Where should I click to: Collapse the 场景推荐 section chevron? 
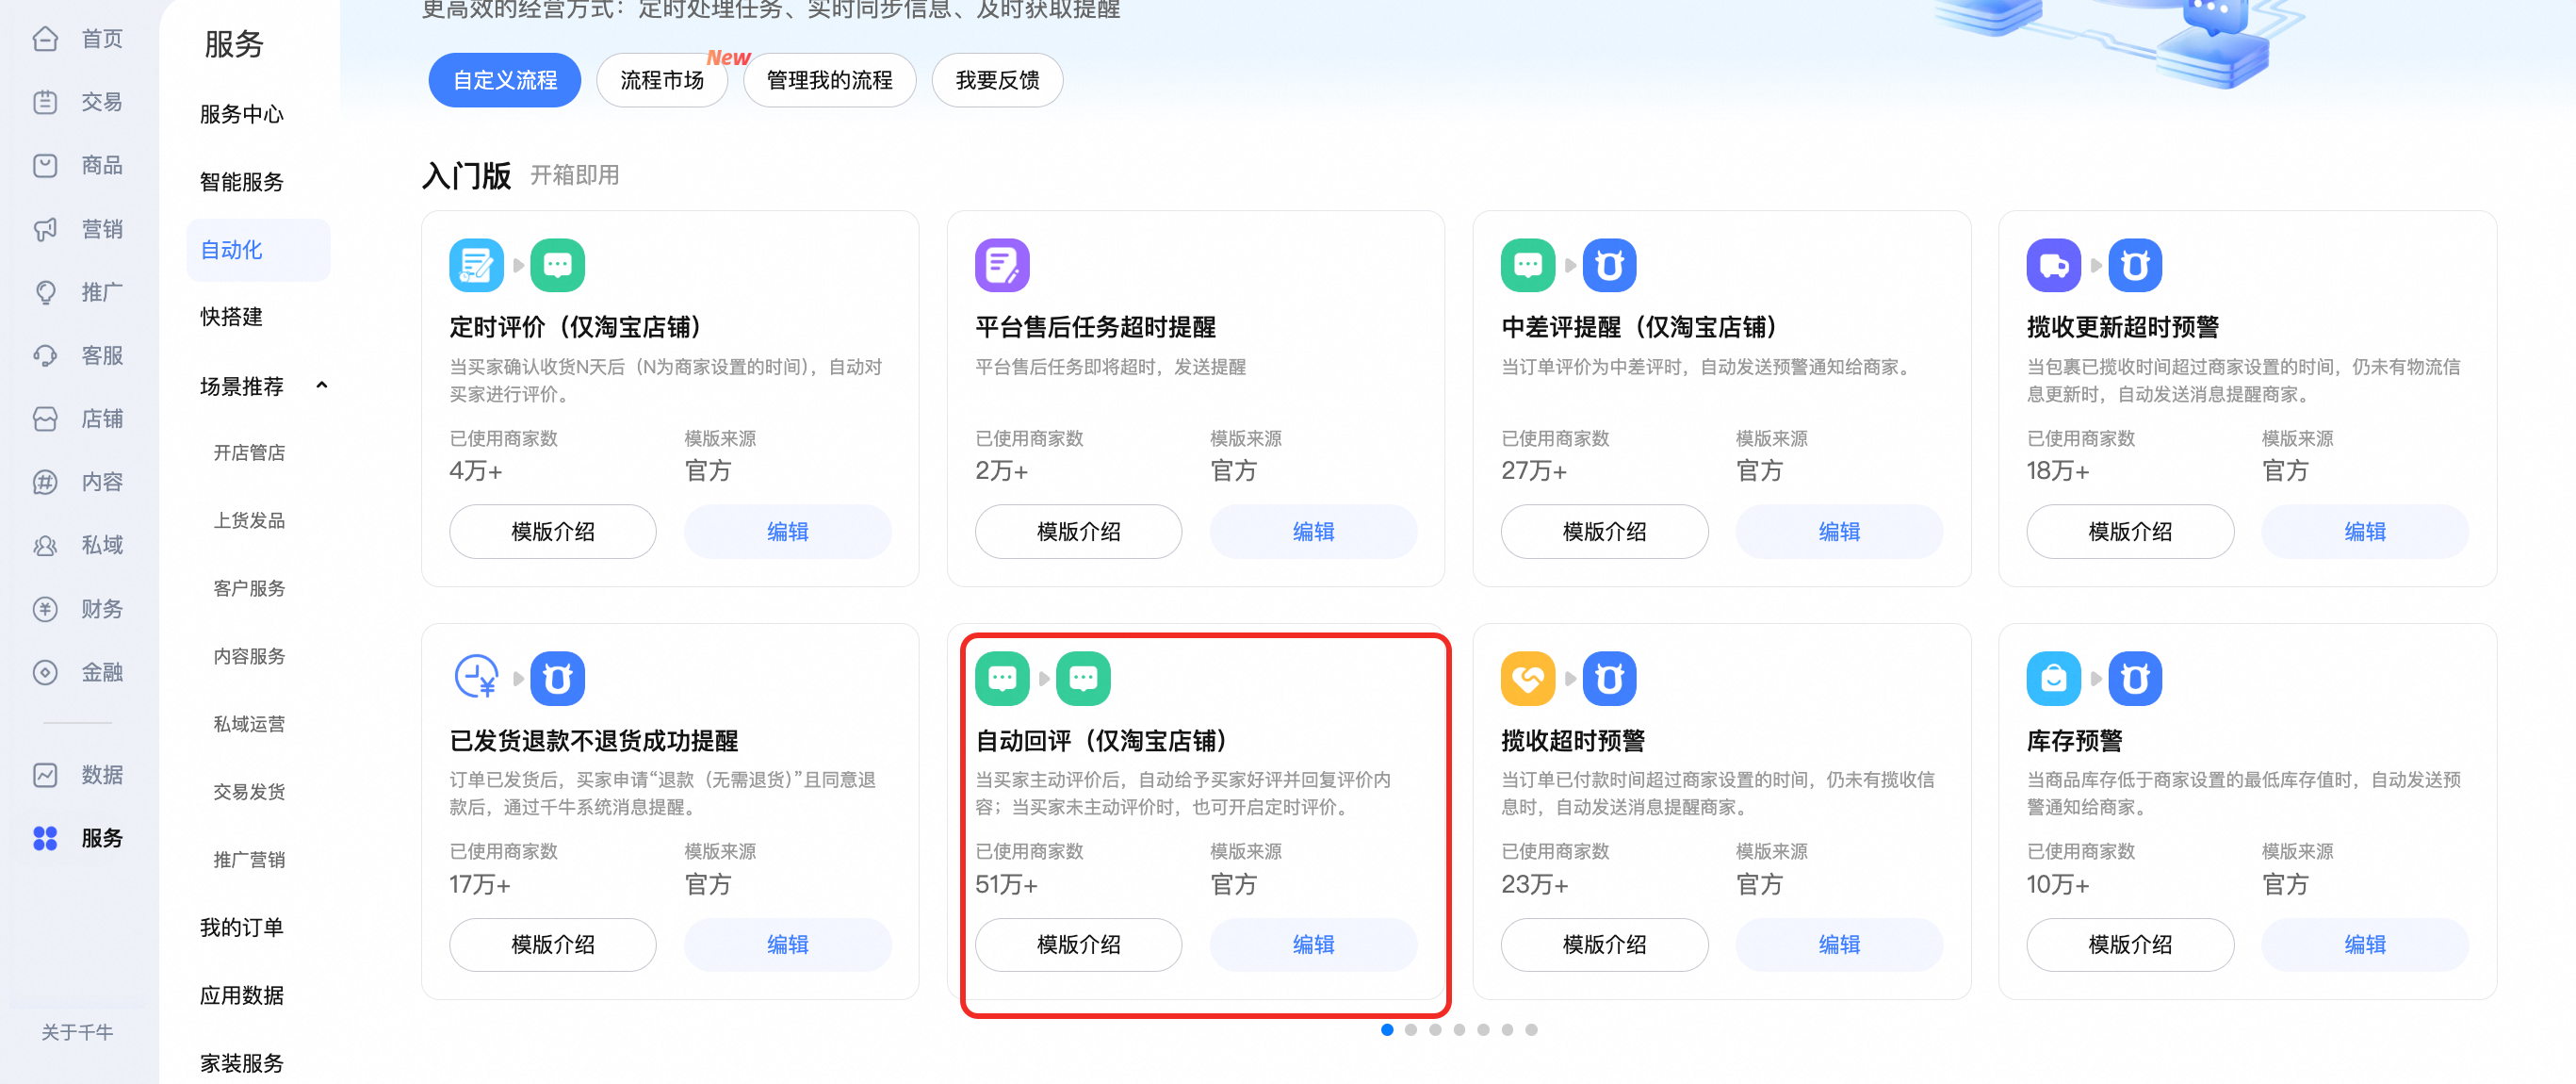(x=321, y=386)
